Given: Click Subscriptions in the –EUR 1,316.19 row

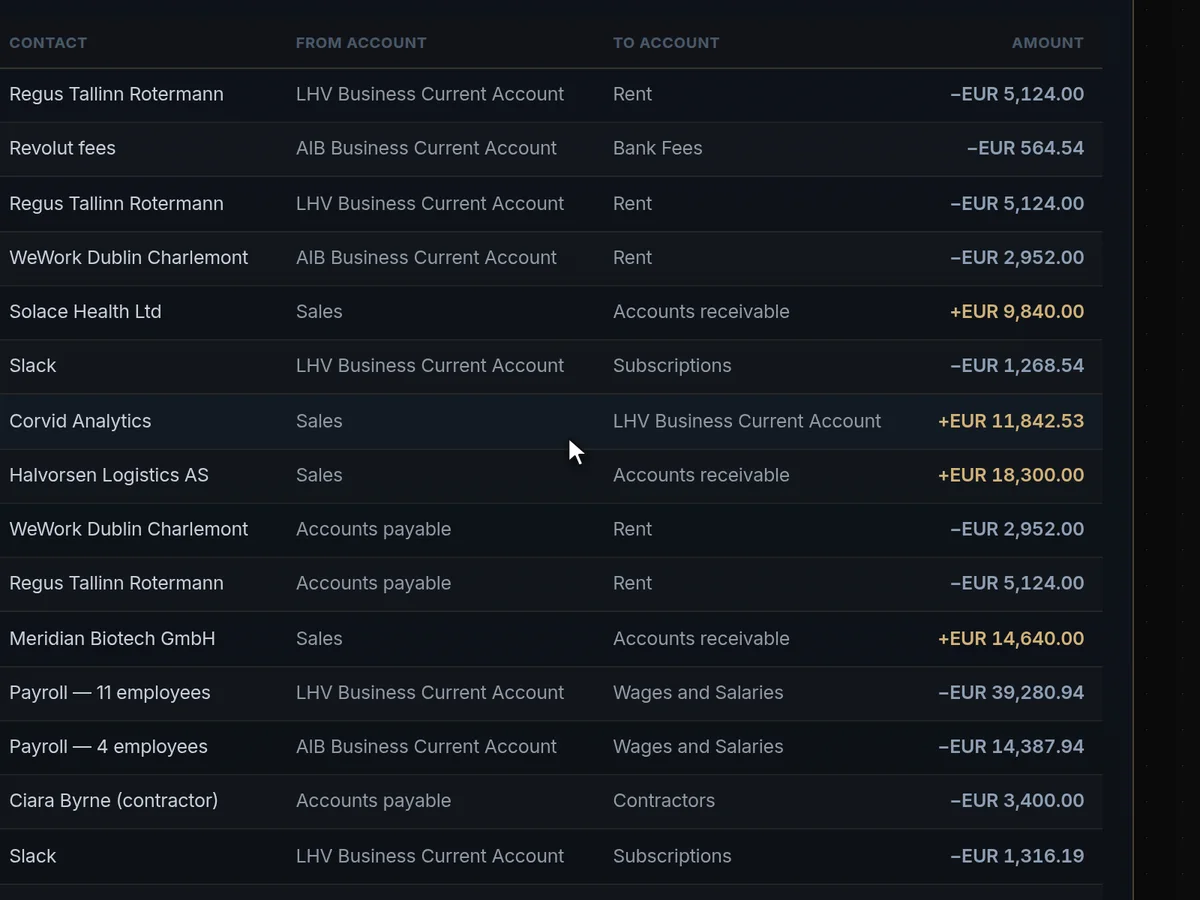Looking at the screenshot, I should [672, 856].
